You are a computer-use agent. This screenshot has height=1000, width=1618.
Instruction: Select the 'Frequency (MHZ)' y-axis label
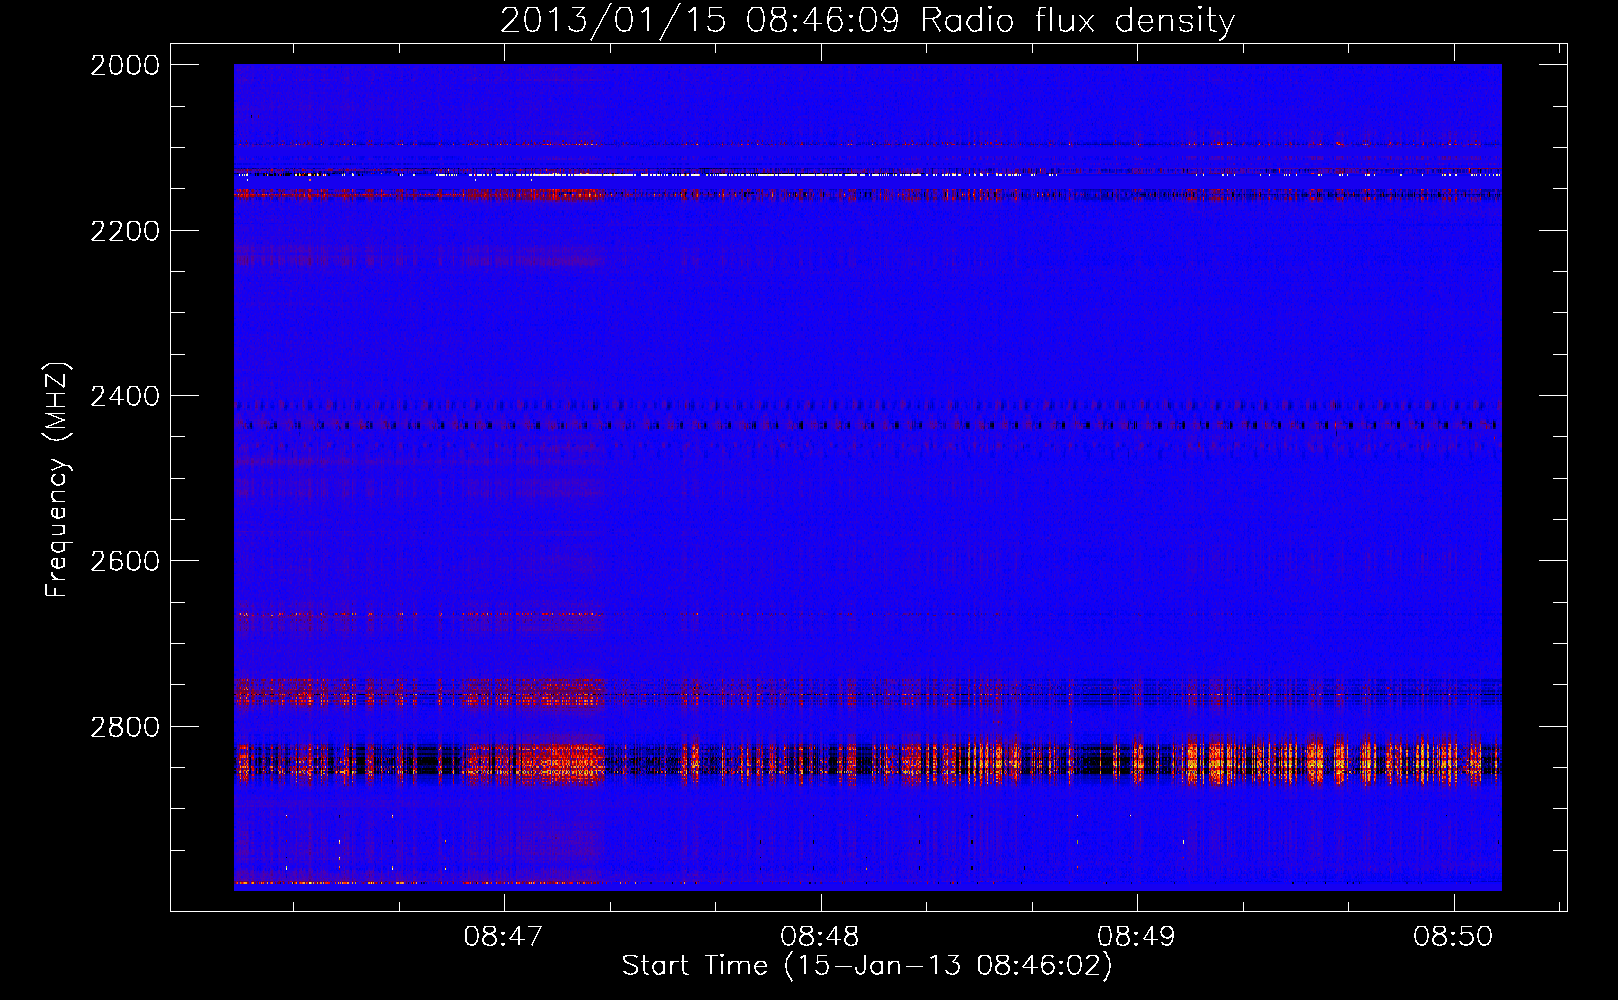pyautogui.click(x=58, y=480)
